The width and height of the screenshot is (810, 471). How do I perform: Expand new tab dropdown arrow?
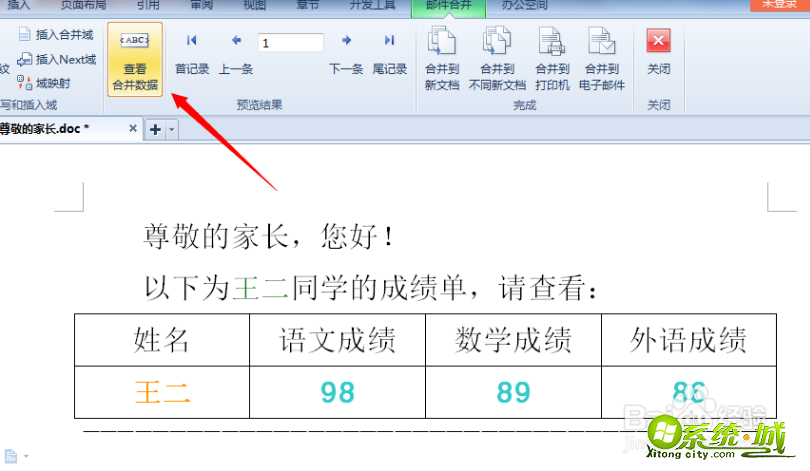(172, 130)
